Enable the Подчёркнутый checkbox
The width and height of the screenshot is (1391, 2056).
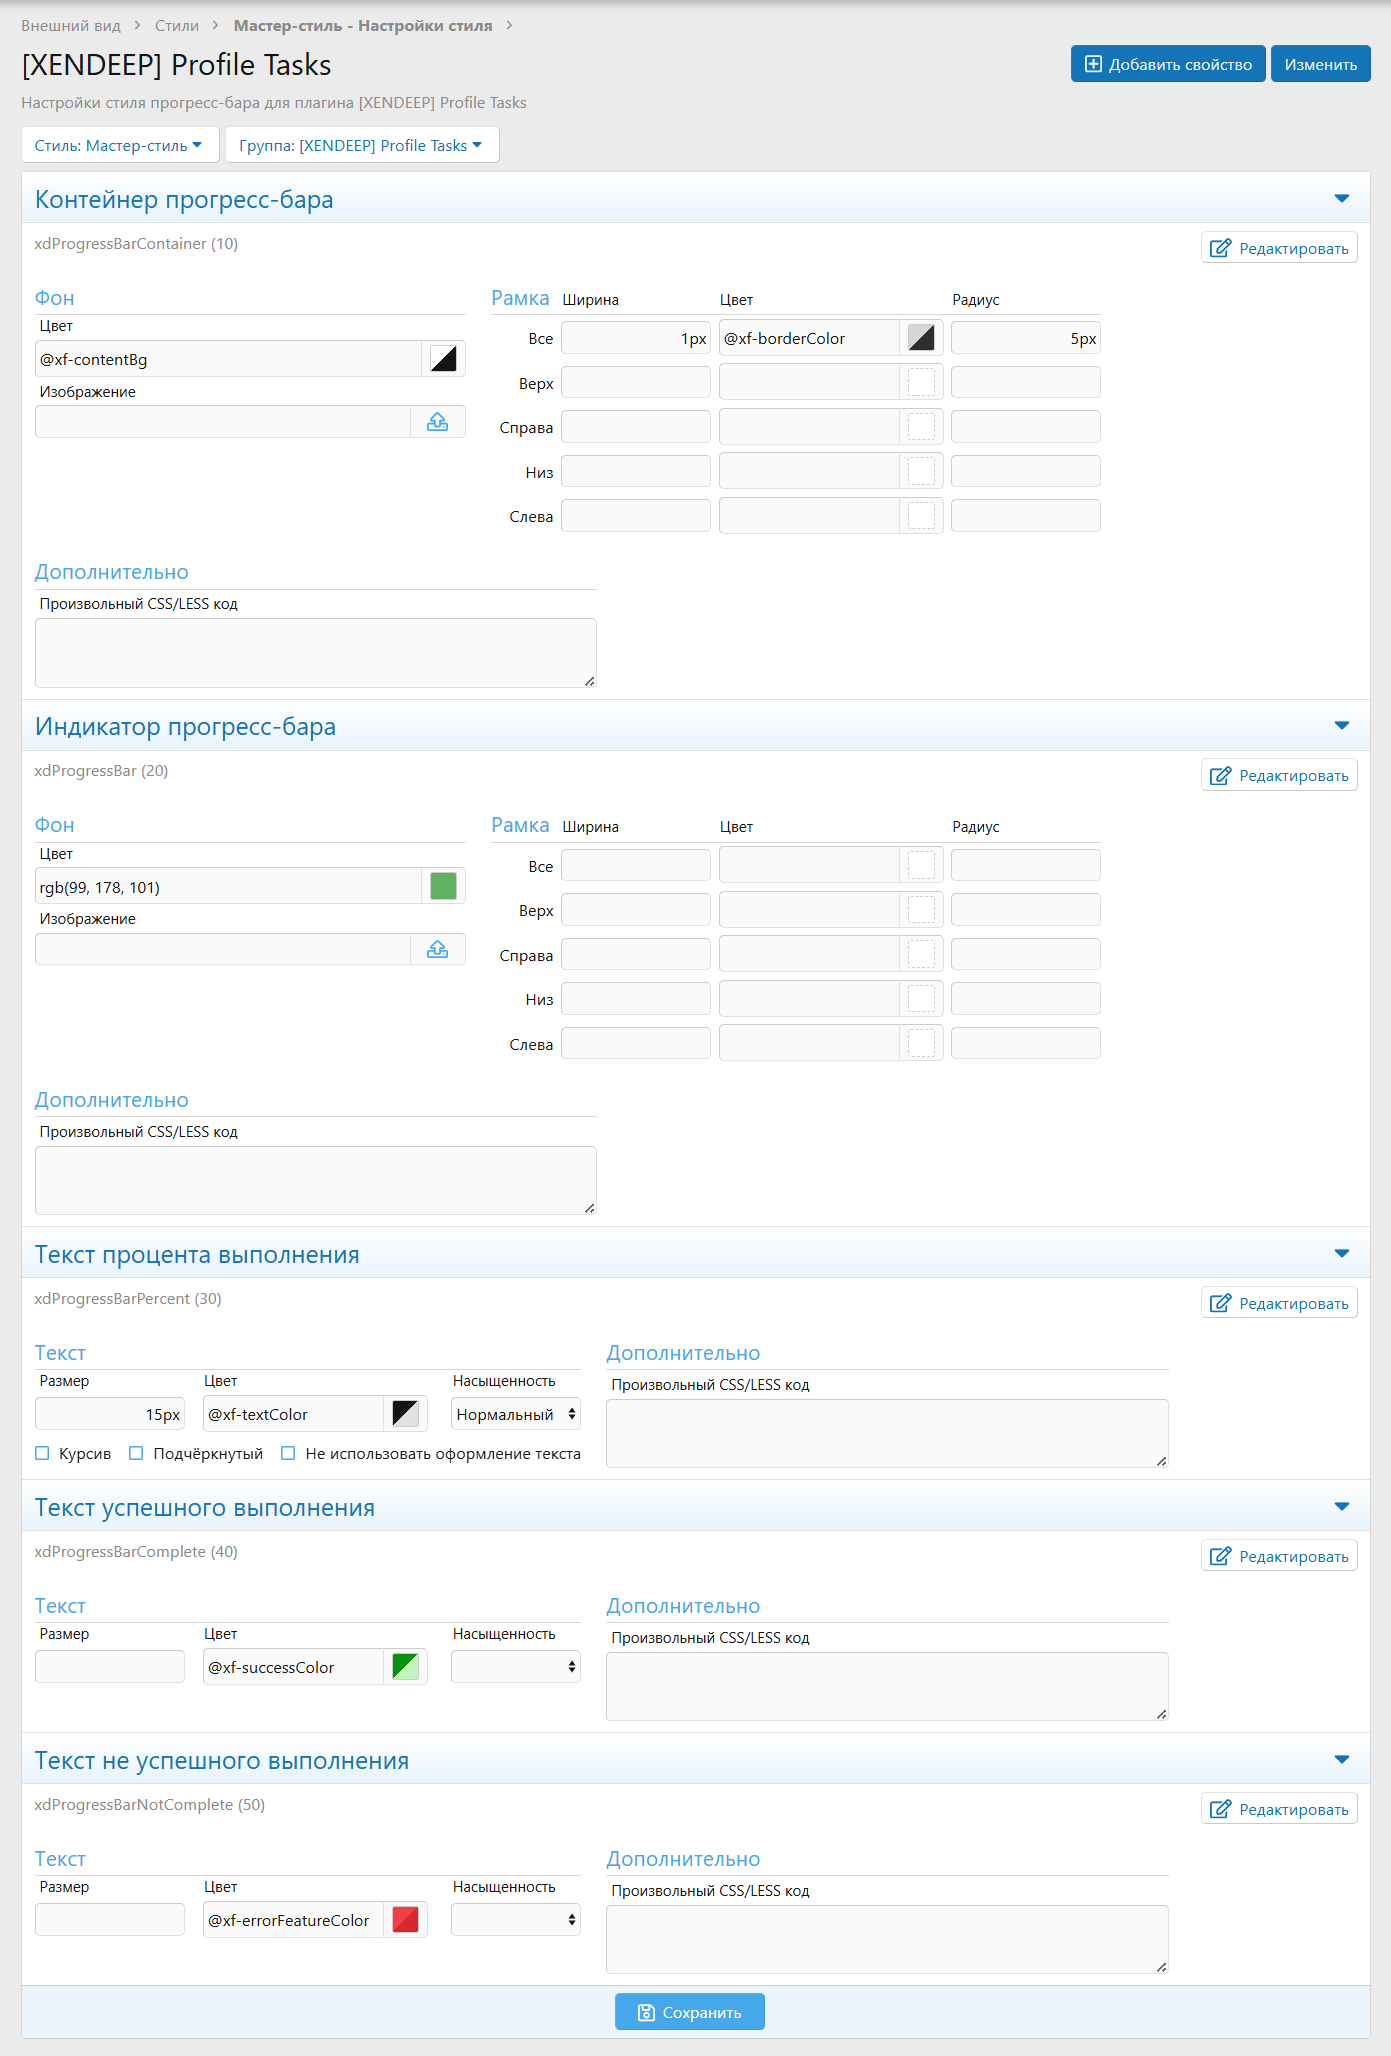136,1453
